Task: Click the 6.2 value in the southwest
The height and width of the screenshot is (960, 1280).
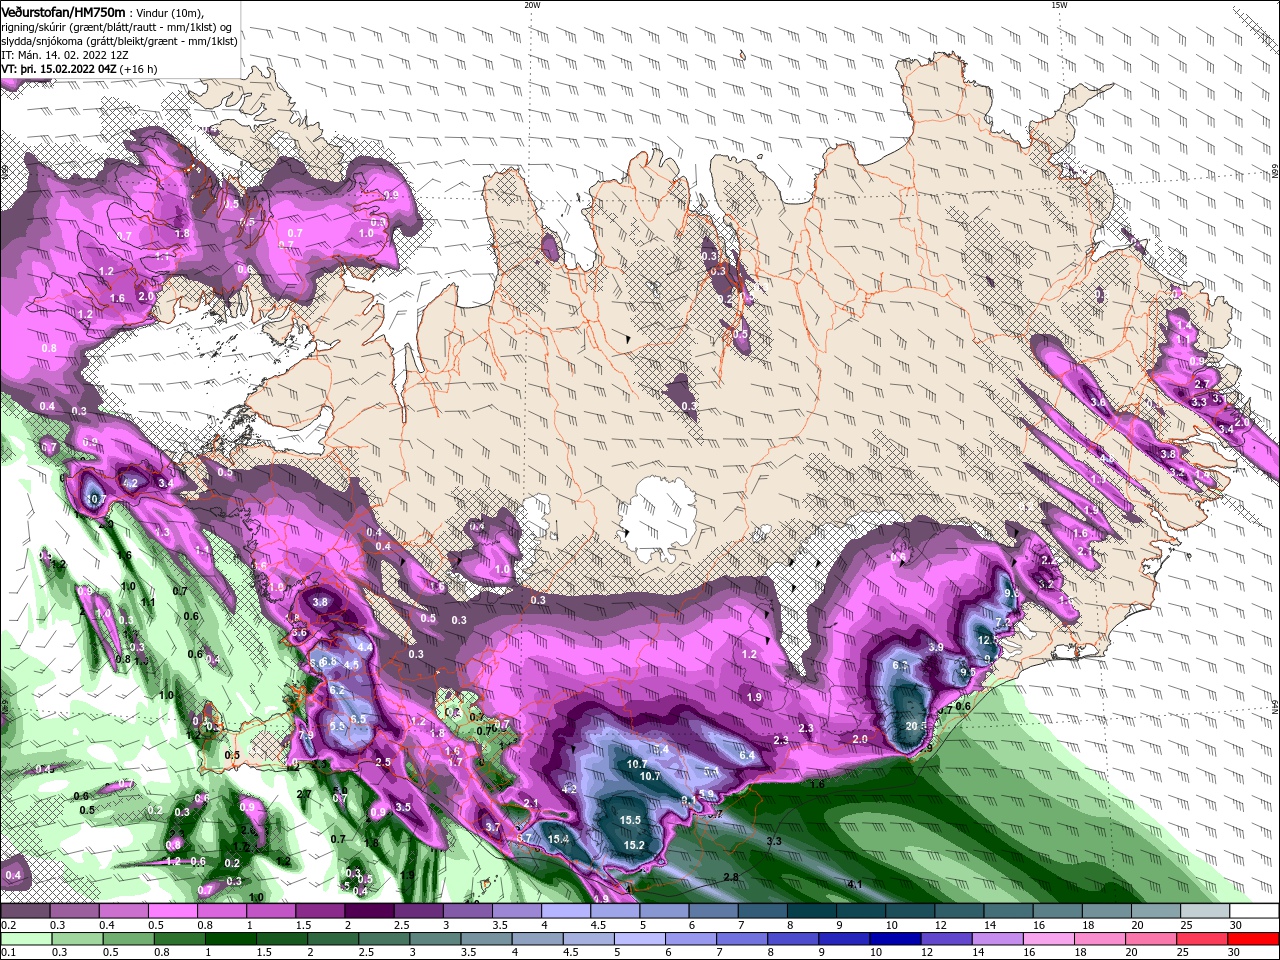Action: point(337,690)
